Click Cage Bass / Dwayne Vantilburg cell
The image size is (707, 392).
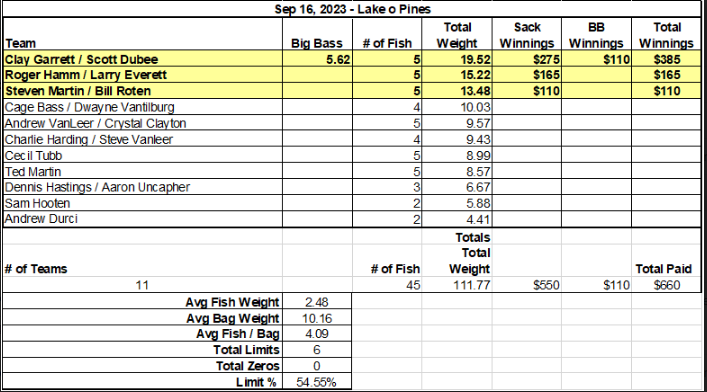pyautogui.click(x=142, y=107)
